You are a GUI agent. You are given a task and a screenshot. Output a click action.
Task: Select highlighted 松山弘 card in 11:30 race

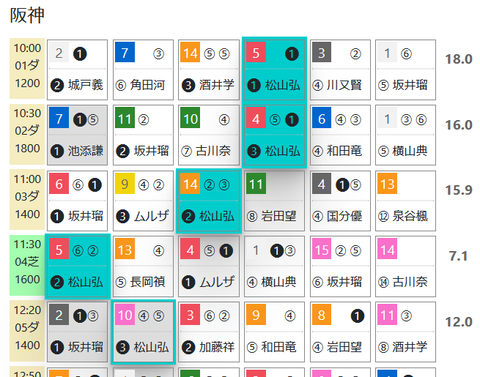(x=77, y=266)
